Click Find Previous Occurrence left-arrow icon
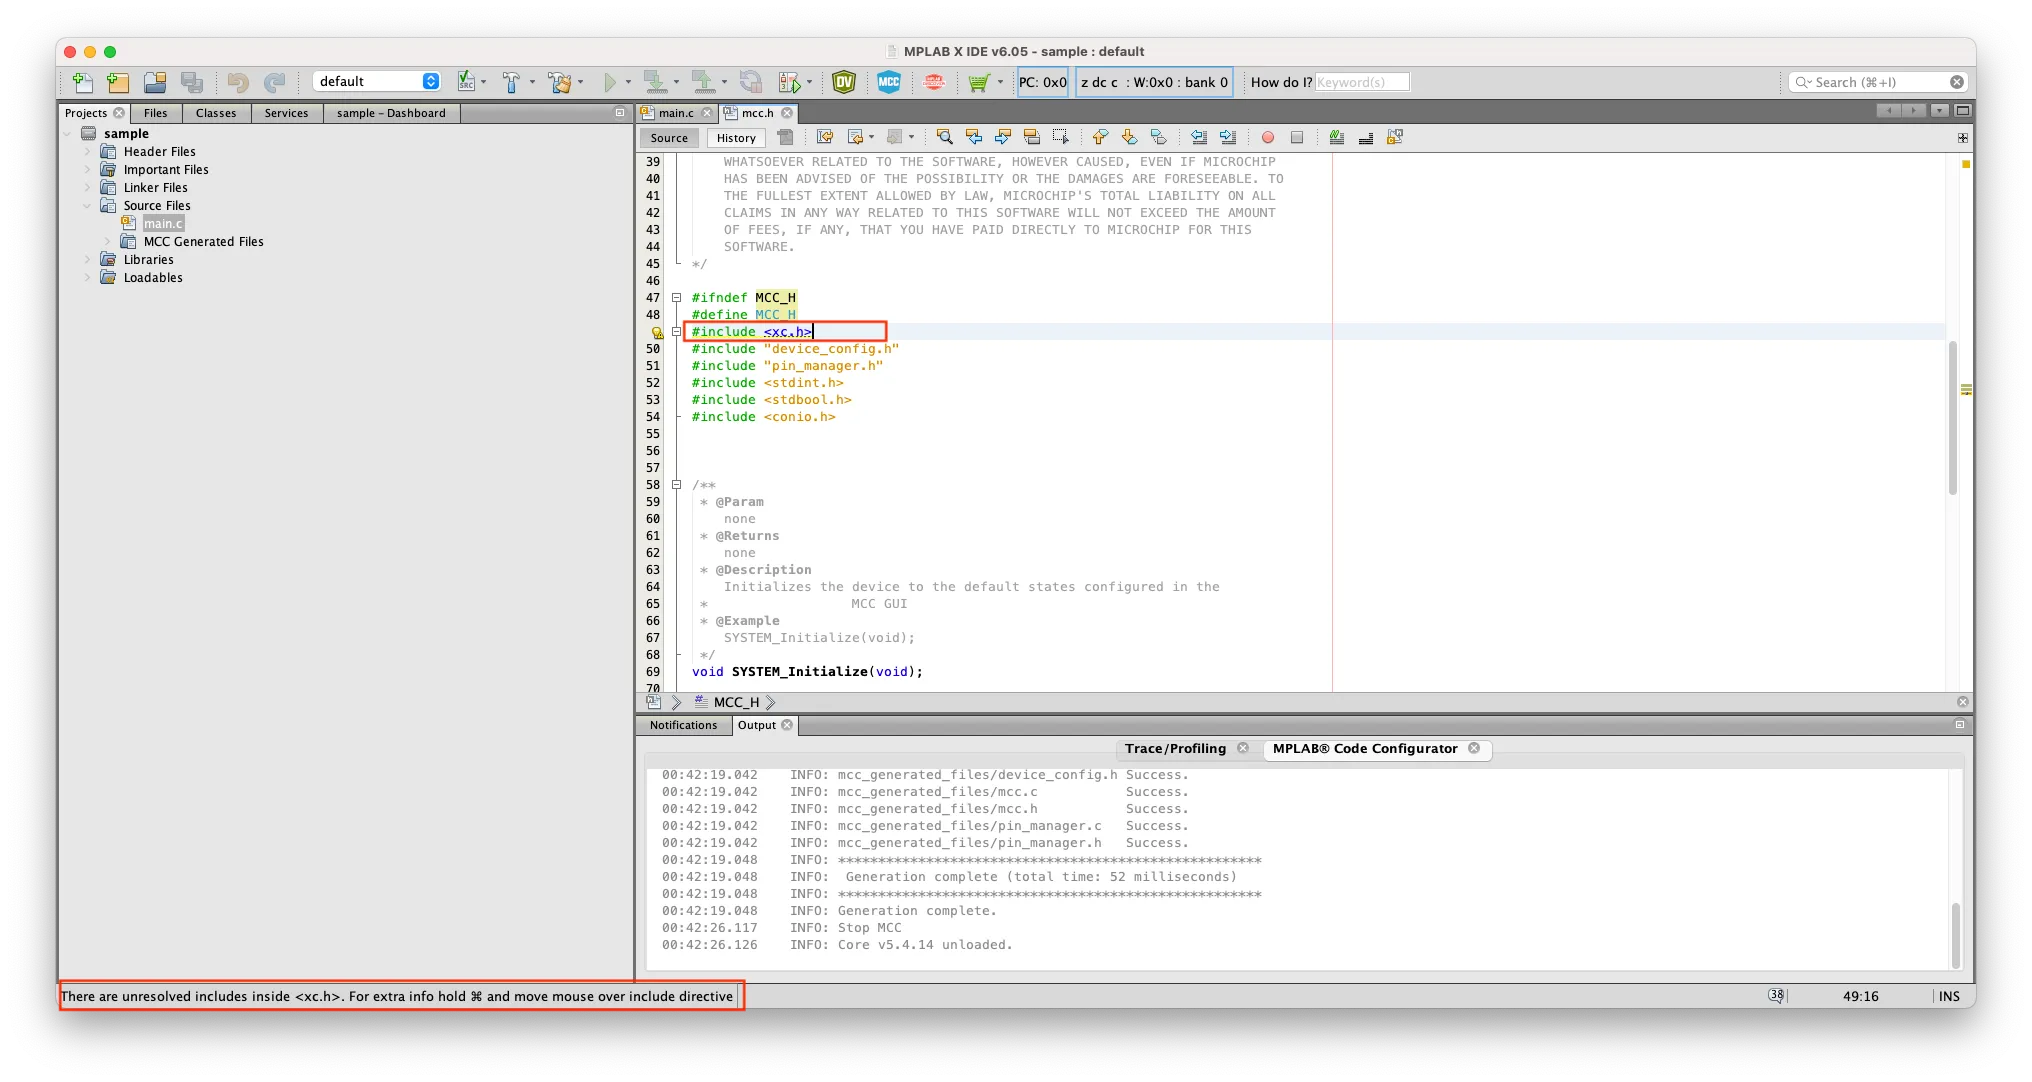This screenshot has height=1082, width=2032. 973,137
